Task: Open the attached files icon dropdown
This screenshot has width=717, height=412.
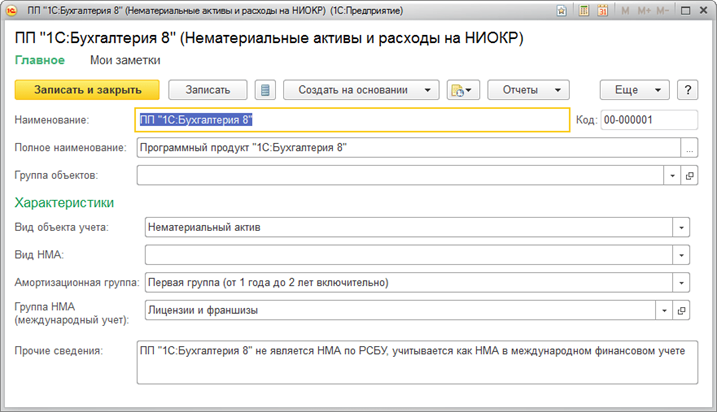Action: coord(466,90)
